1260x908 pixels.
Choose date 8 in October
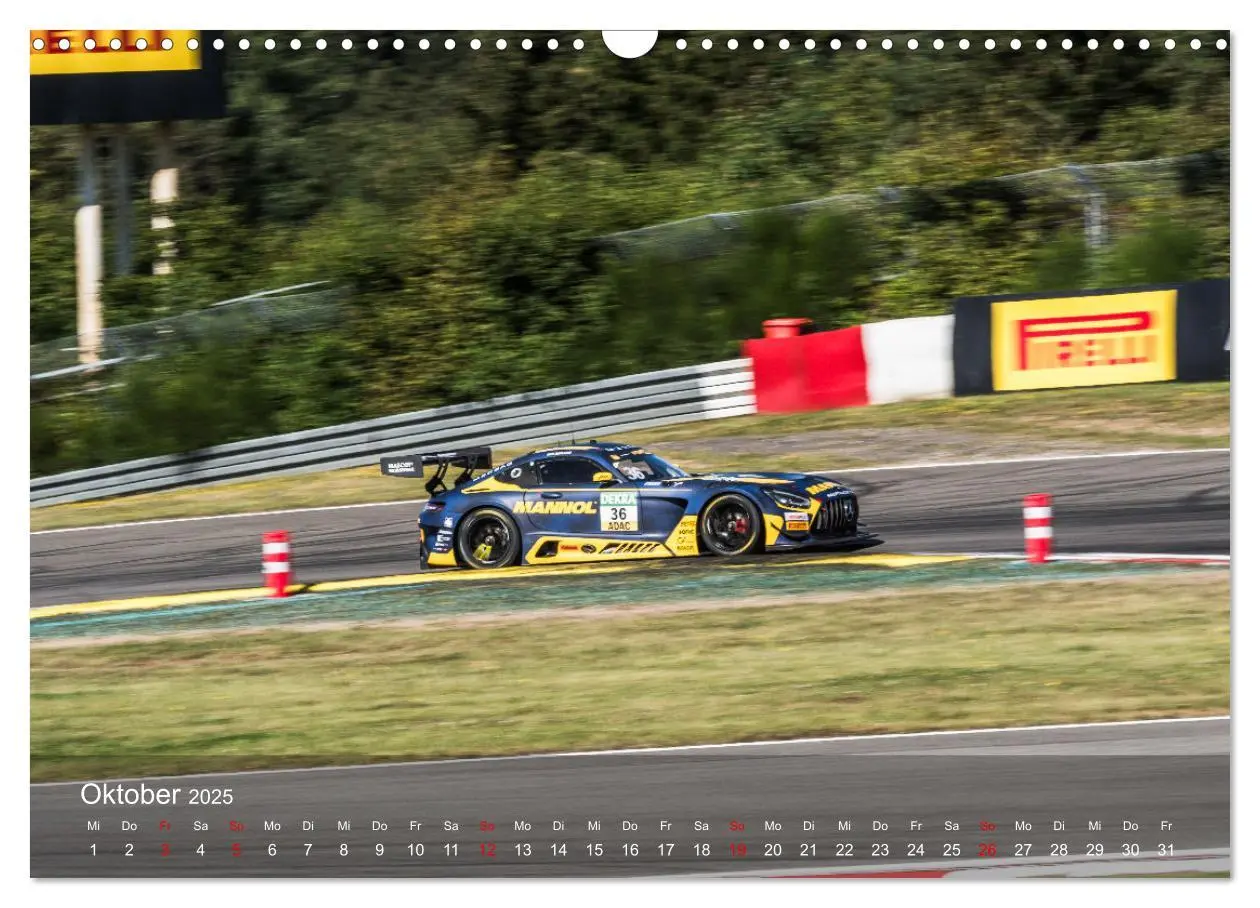pyautogui.click(x=344, y=850)
